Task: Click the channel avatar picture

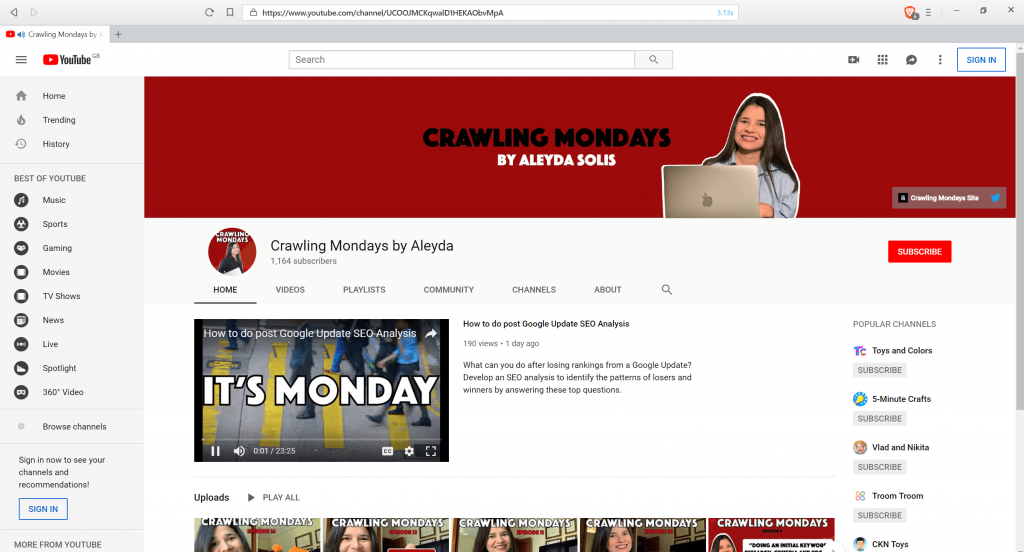Action: pyautogui.click(x=232, y=252)
